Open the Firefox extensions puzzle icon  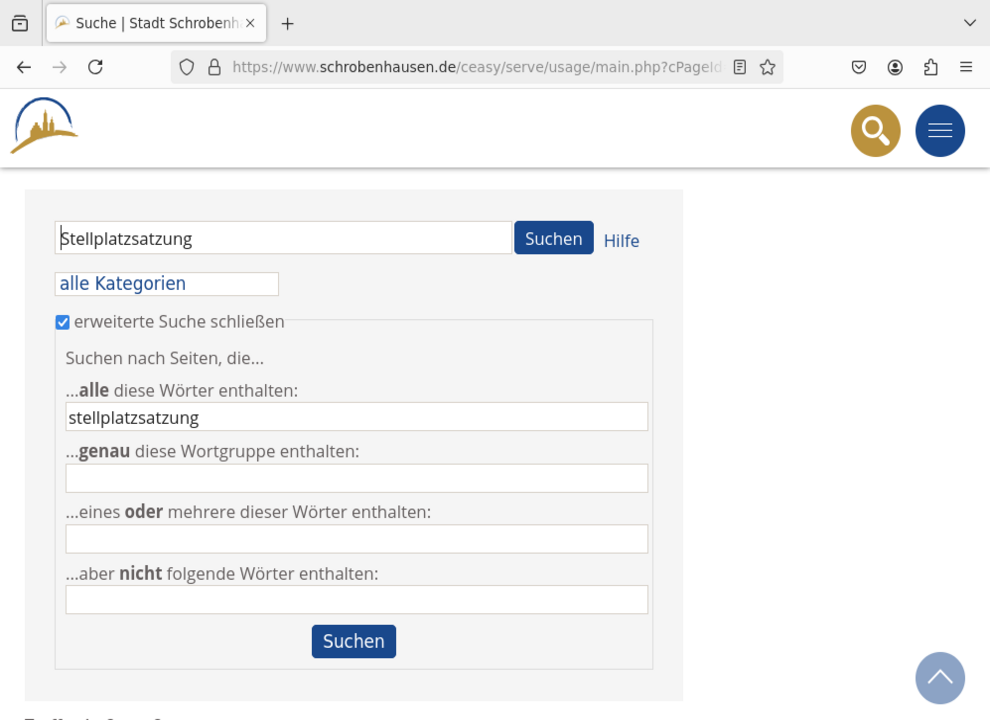[x=930, y=67]
